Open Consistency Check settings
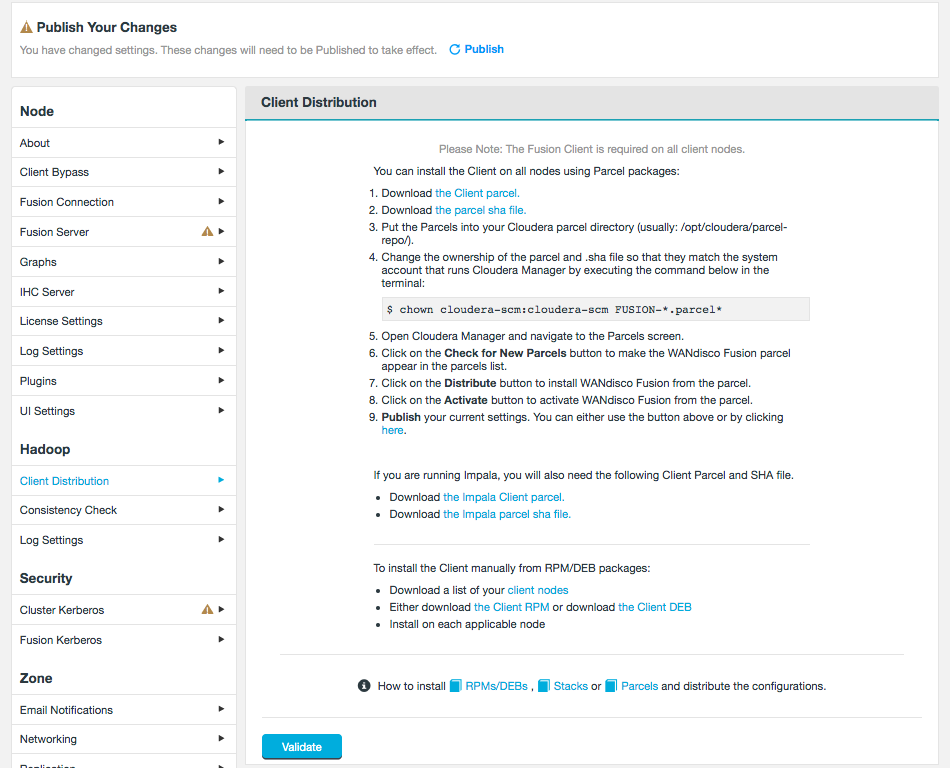950x768 pixels. pyautogui.click(x=124, y=510)
